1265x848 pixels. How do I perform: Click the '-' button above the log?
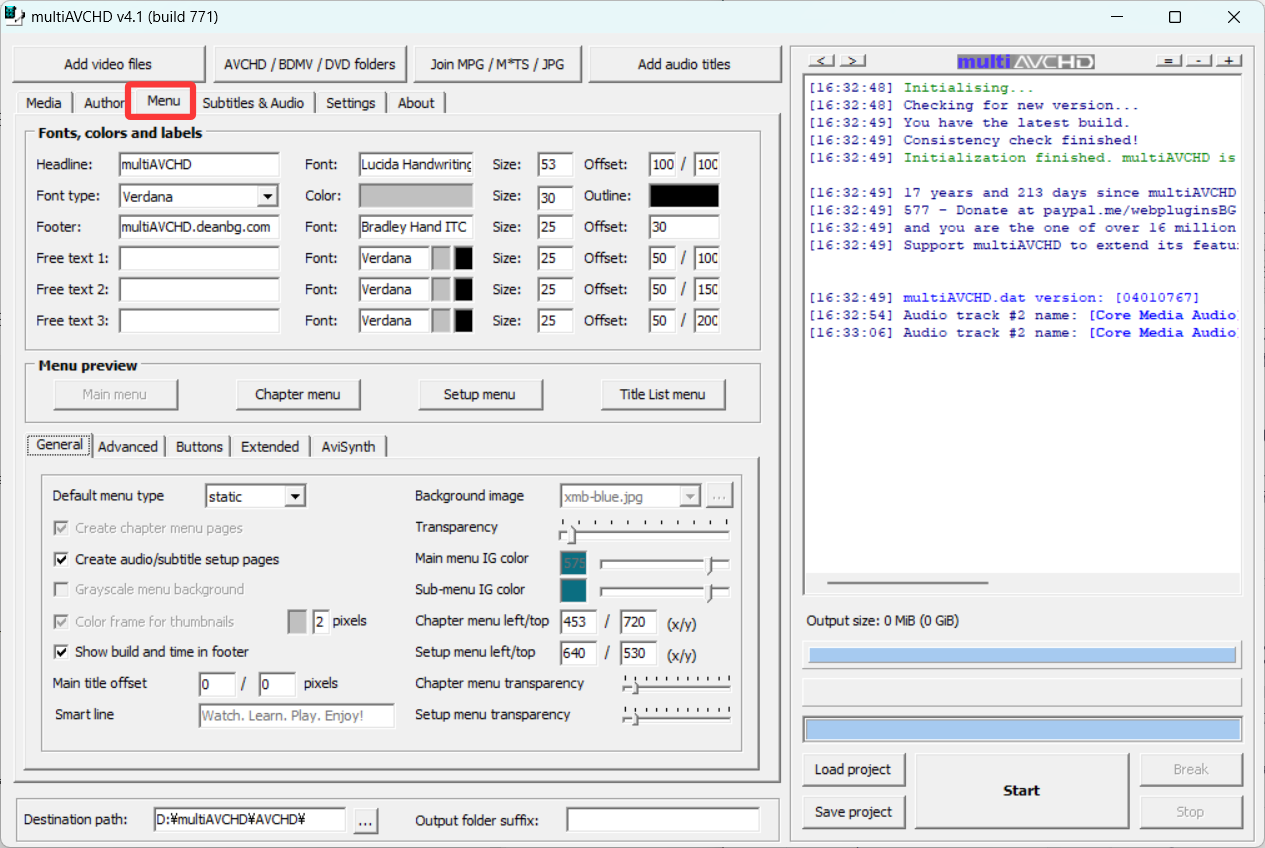coord(1198,62)
